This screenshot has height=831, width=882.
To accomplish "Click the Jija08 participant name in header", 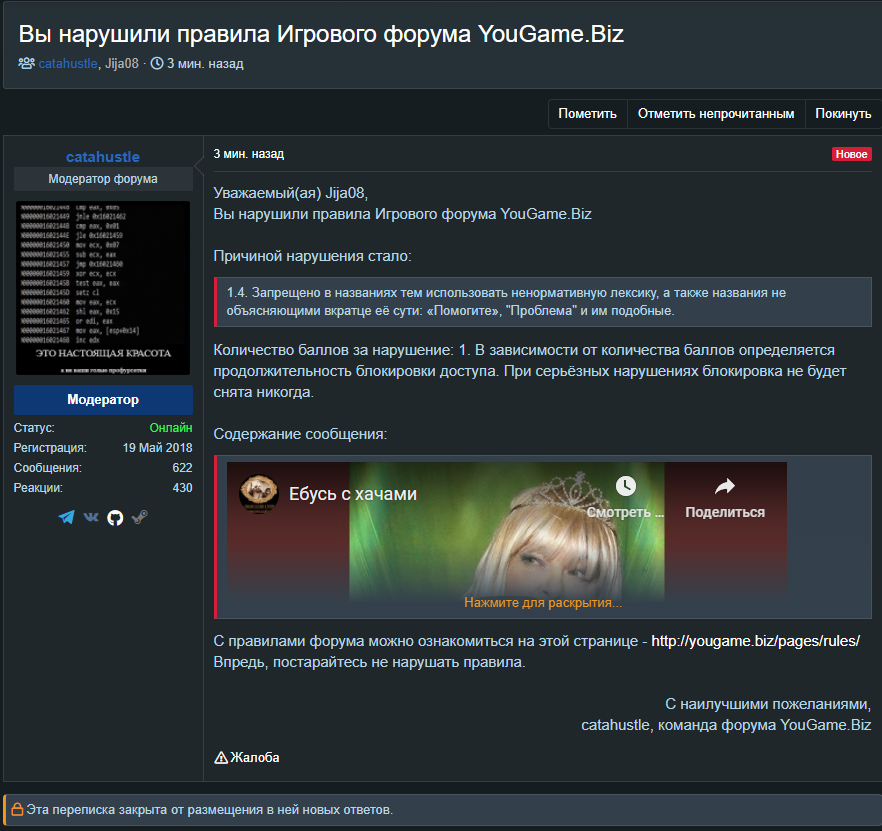I will coord(122,64).
